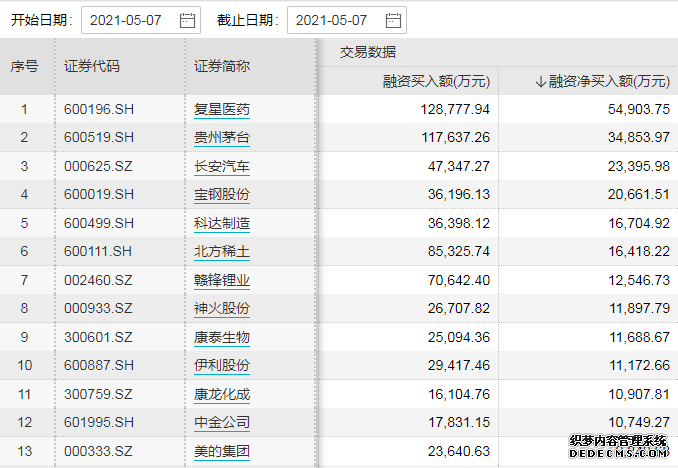Select the code cell 600111.SH

(98, 251)
